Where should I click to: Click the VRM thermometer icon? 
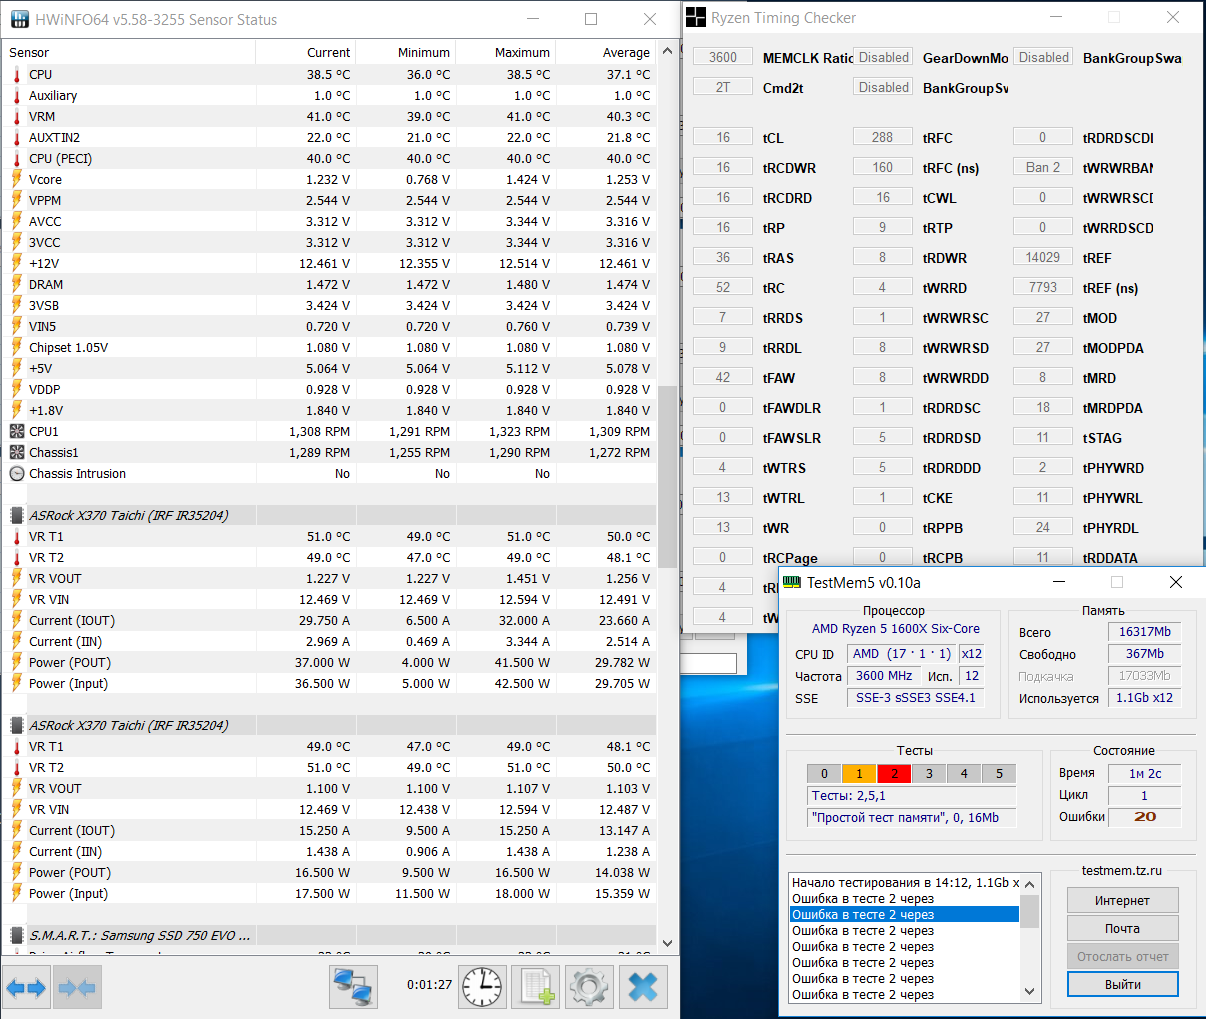pos(17,116)
